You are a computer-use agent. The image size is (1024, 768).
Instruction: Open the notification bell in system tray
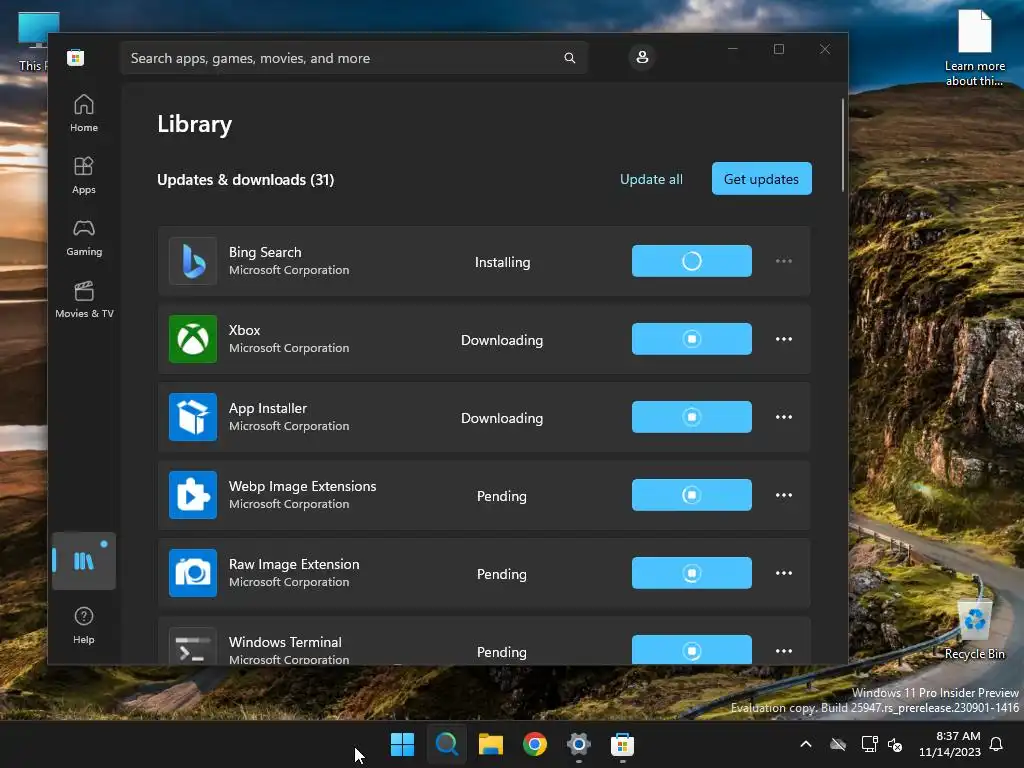[x=997, y=744]
